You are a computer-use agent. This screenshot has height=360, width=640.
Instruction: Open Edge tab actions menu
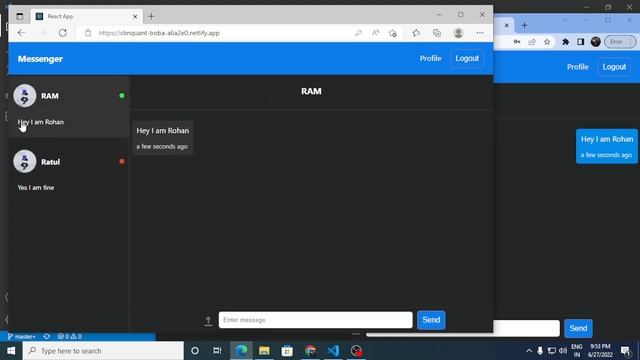coord(20,16)
